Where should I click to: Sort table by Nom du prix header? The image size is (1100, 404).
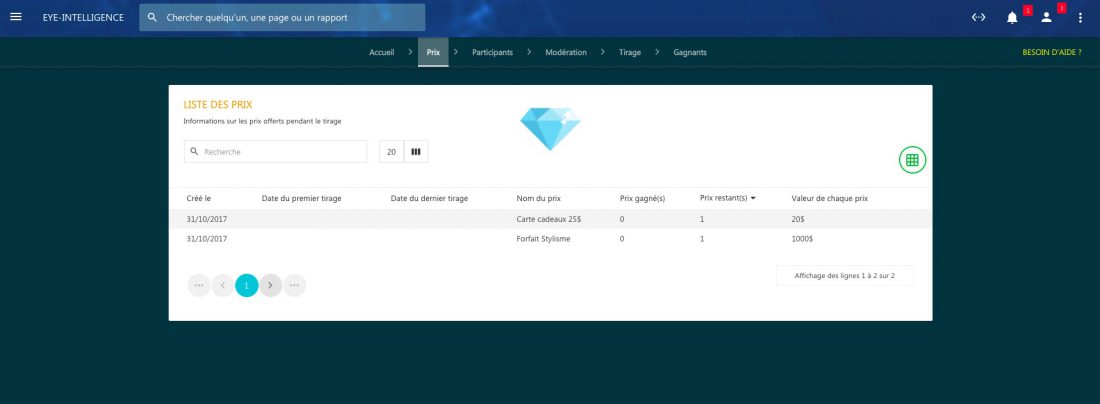pos(538,198)
